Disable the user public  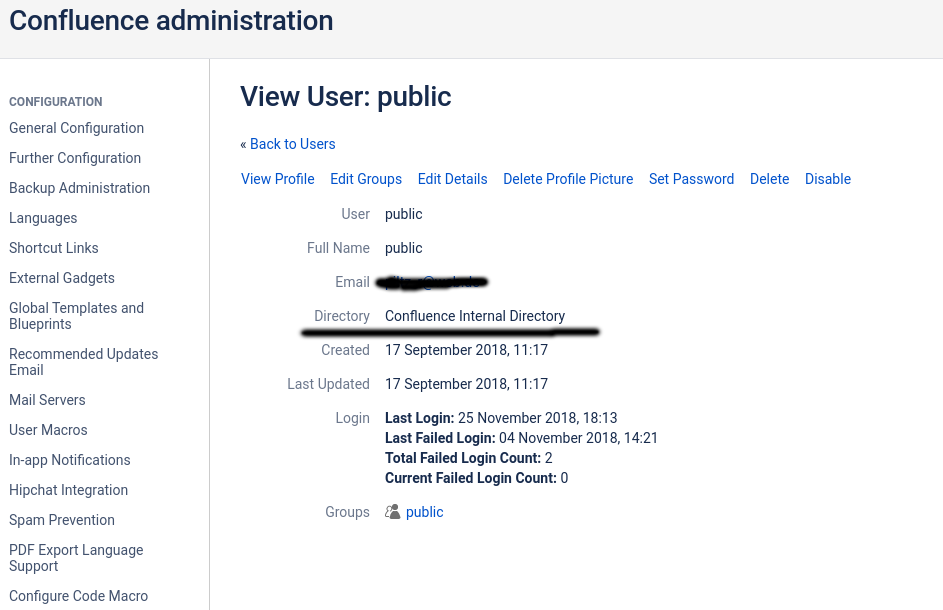(827, 179)
